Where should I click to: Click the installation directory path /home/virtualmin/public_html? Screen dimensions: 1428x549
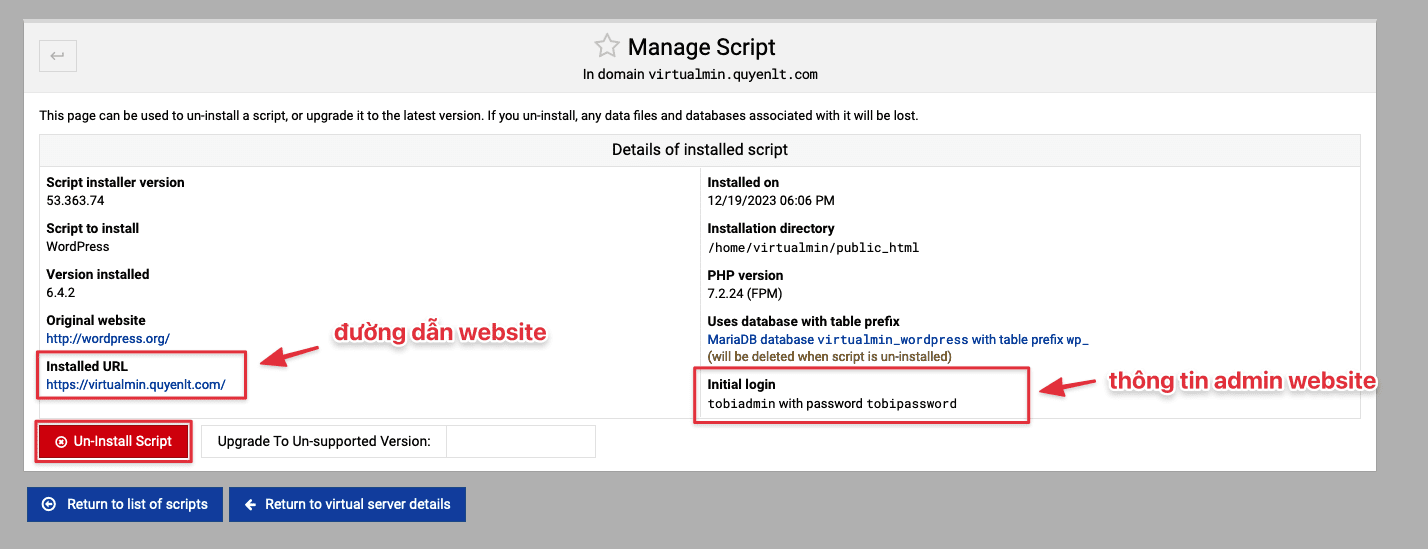813,247
